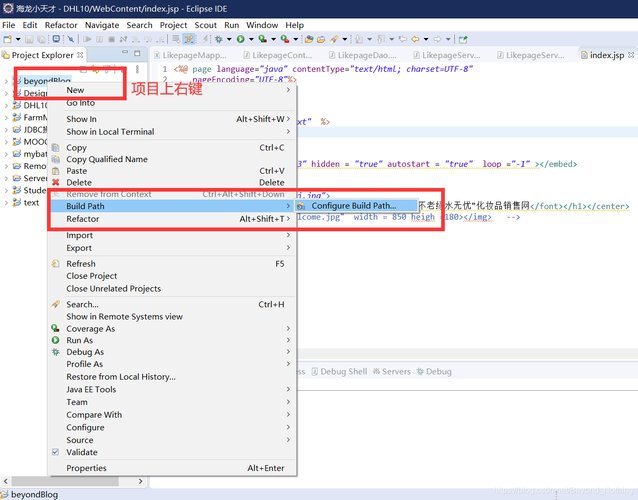Viewport: 638px width, 500px height.
Task: Open the Servers view tab
Action: 392,371
